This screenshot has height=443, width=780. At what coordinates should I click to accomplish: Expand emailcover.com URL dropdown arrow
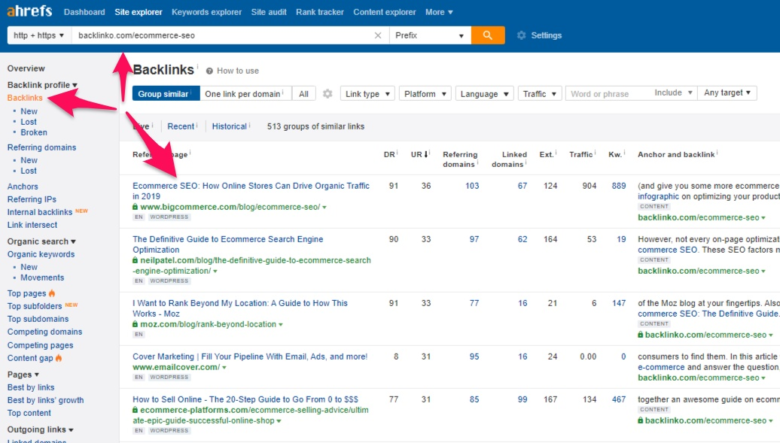pyautogui.click(x=224, y=367)
